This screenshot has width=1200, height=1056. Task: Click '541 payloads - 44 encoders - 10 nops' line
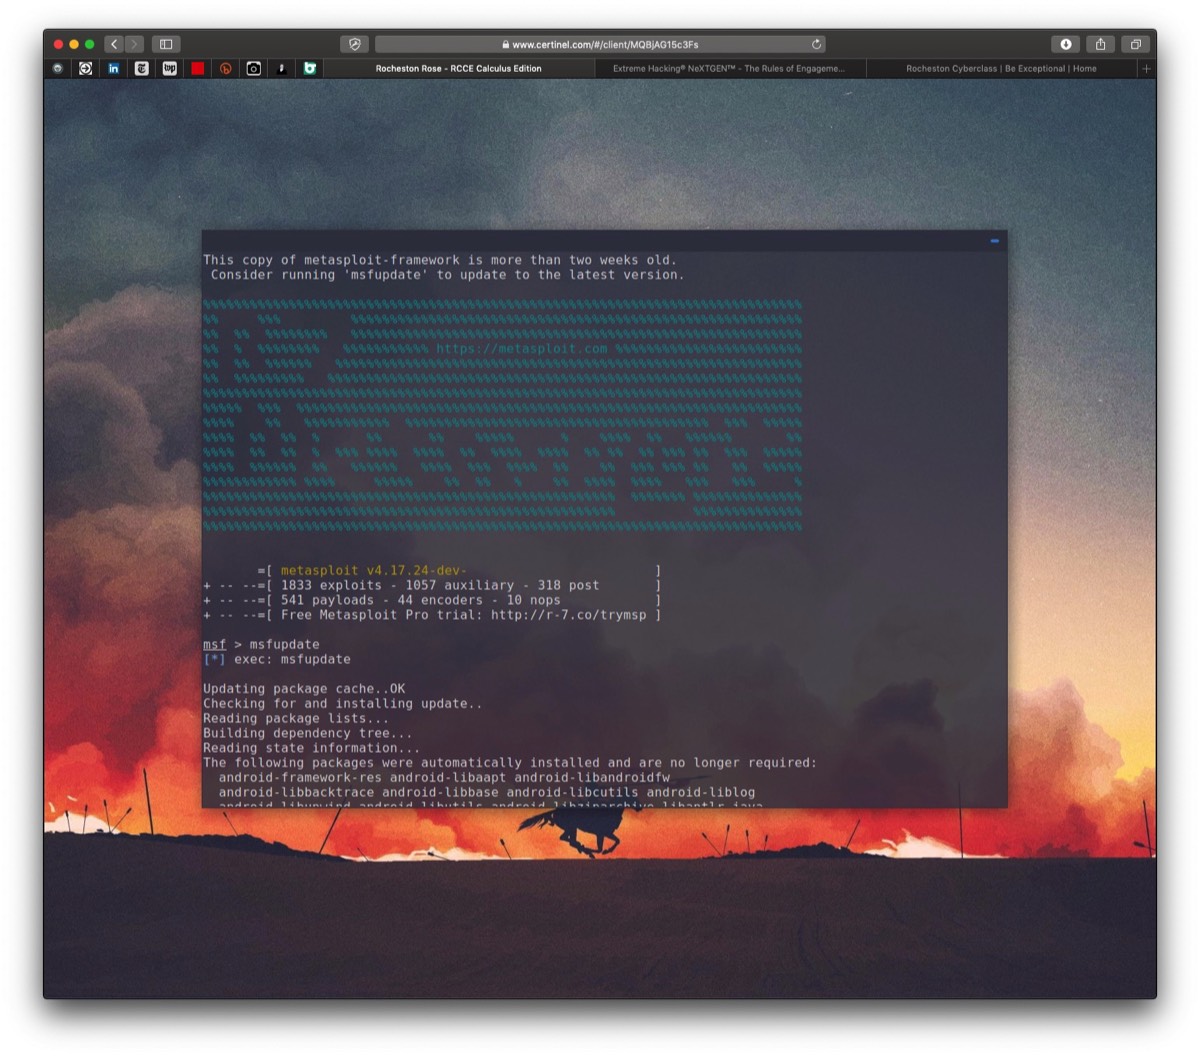pyautogui.click(x=421, y=600)
